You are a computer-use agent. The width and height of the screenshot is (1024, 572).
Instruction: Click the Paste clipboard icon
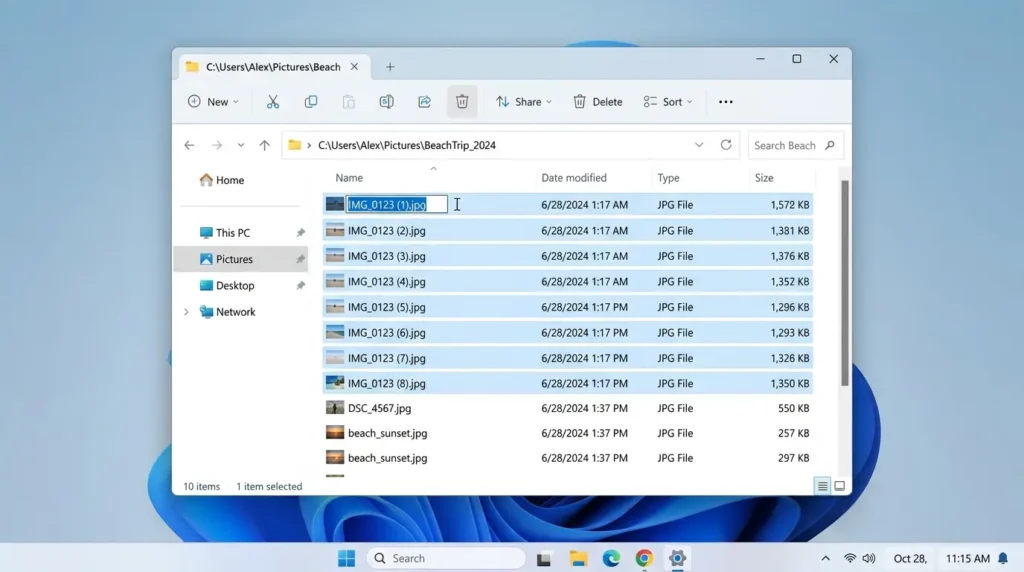coord(349,102)
